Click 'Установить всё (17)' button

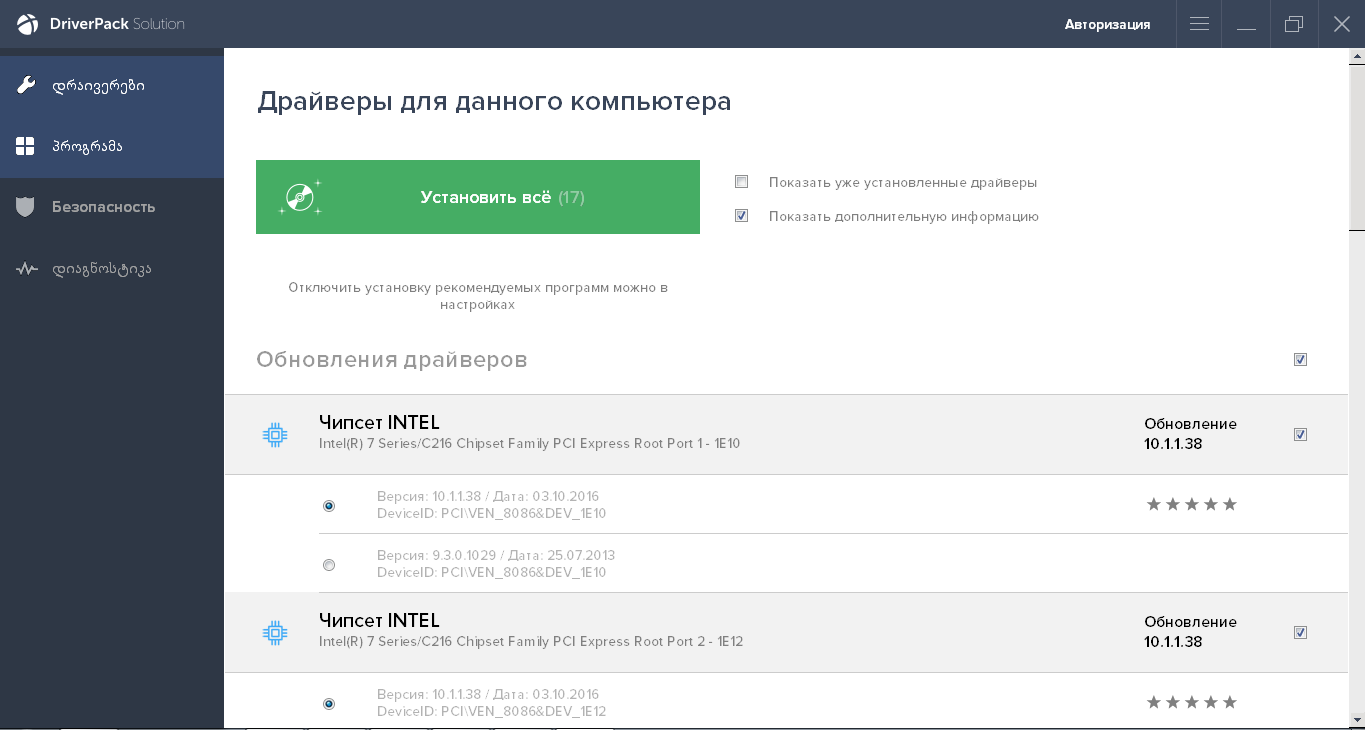[478, 197]
